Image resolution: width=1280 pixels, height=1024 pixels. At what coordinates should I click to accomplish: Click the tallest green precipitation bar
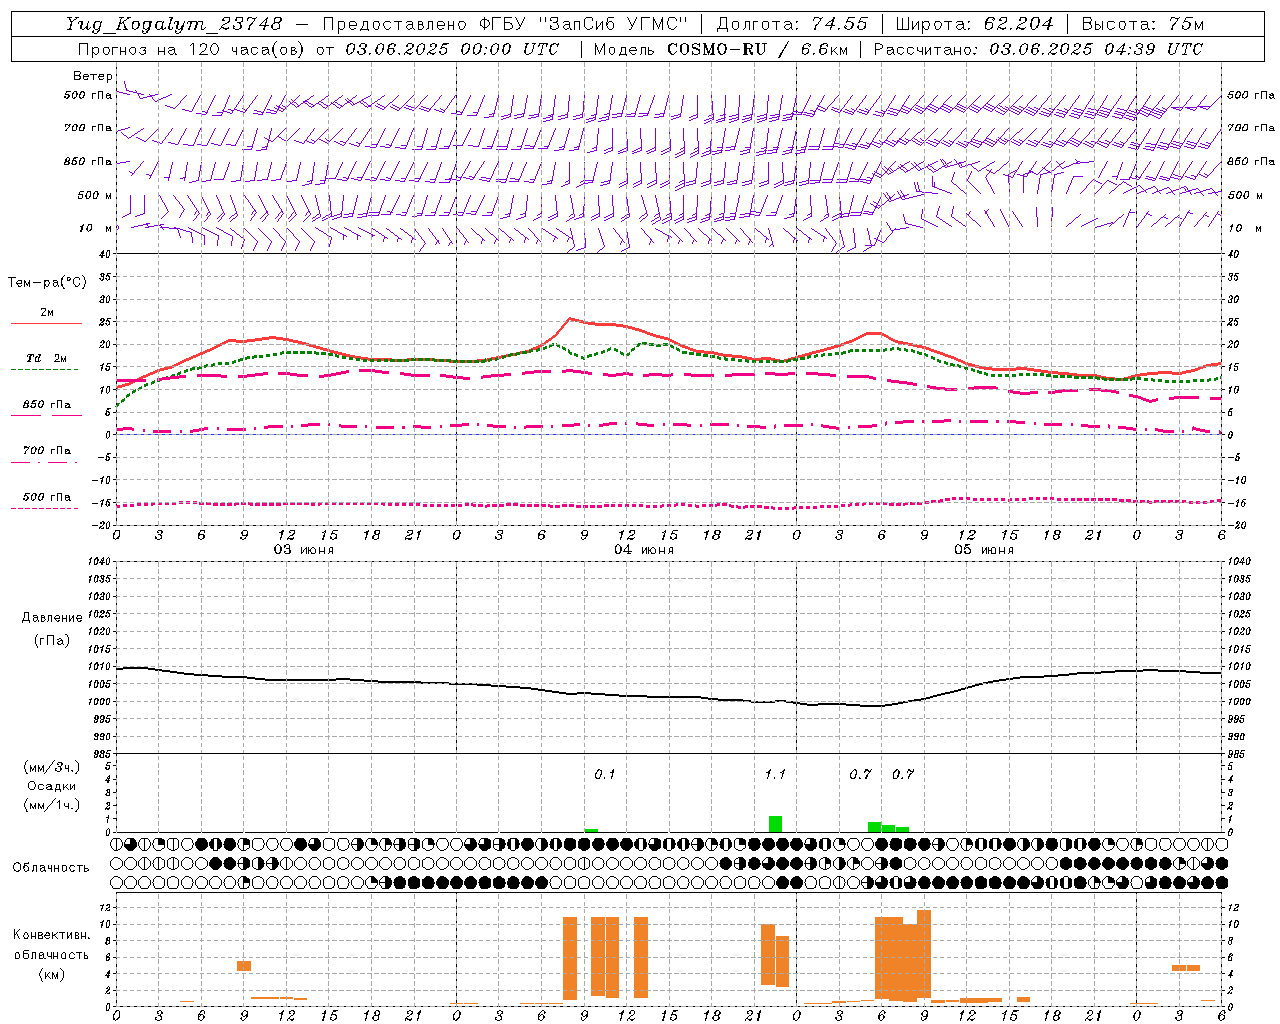775,824
